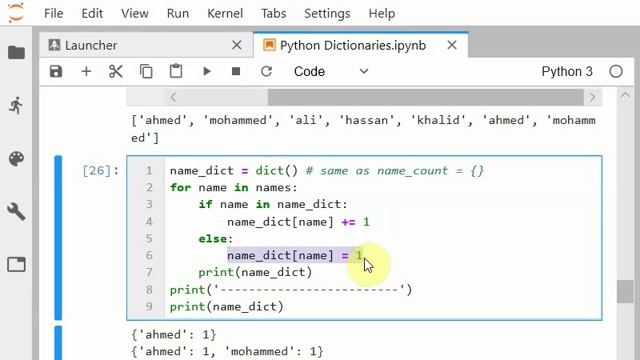640x360 pixels.
Task: Click the names list output text
Action: click(x=363, y=129)
